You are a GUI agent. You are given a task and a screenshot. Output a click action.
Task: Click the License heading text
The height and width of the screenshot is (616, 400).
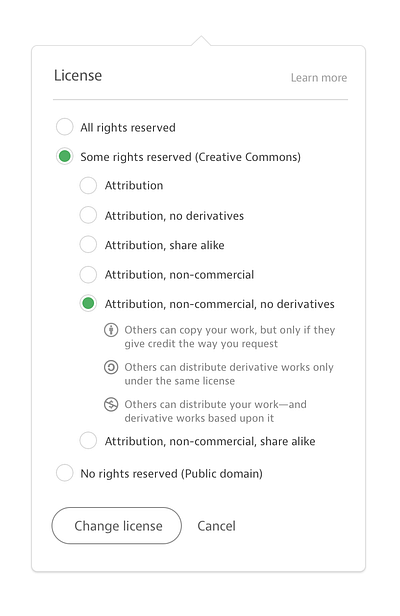pyautogui.click(x=78, y=75)
